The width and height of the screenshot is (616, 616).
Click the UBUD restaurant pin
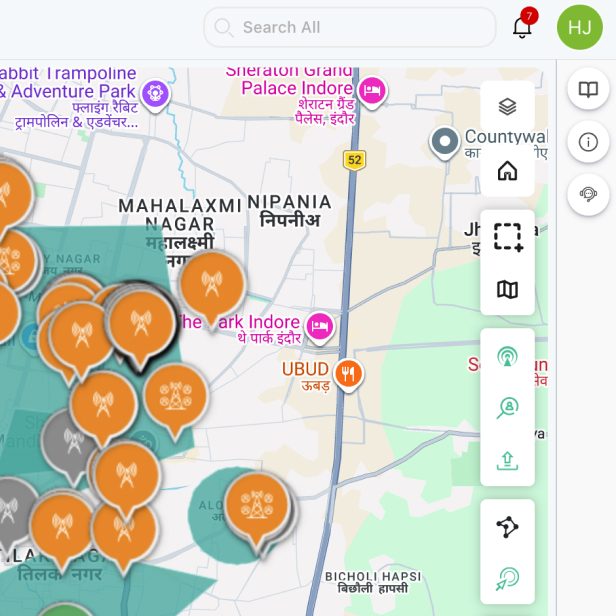[x=348, y=374]
